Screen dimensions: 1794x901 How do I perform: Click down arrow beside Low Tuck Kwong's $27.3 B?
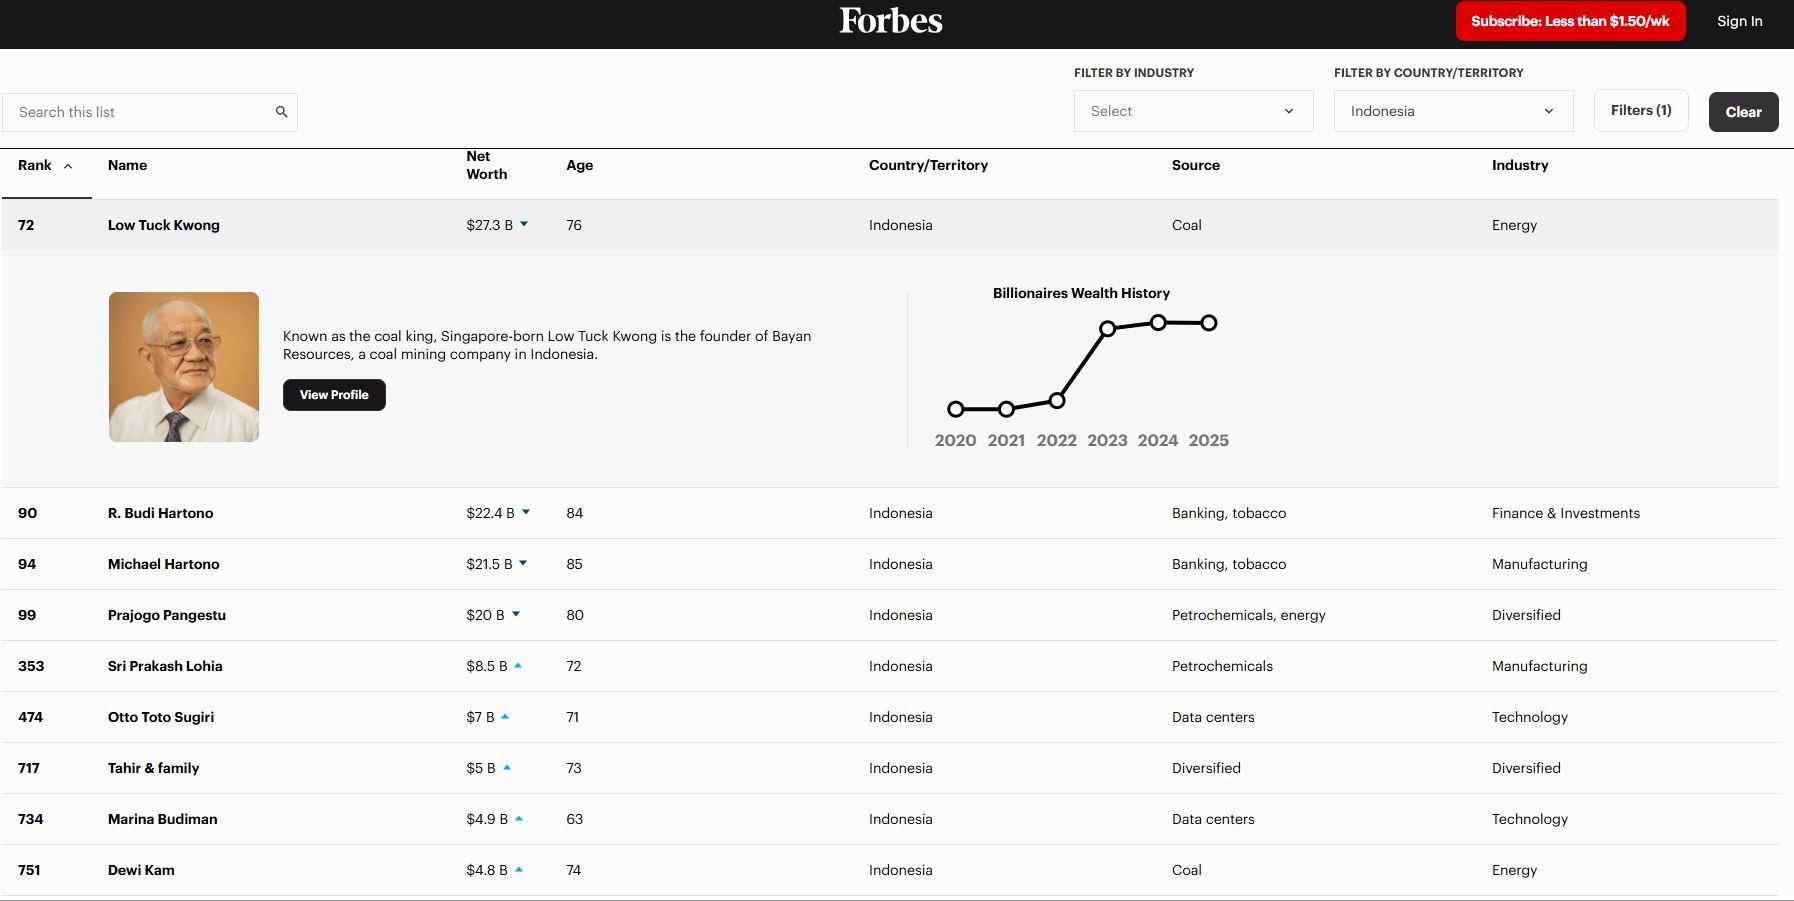[x=524, y=225]
